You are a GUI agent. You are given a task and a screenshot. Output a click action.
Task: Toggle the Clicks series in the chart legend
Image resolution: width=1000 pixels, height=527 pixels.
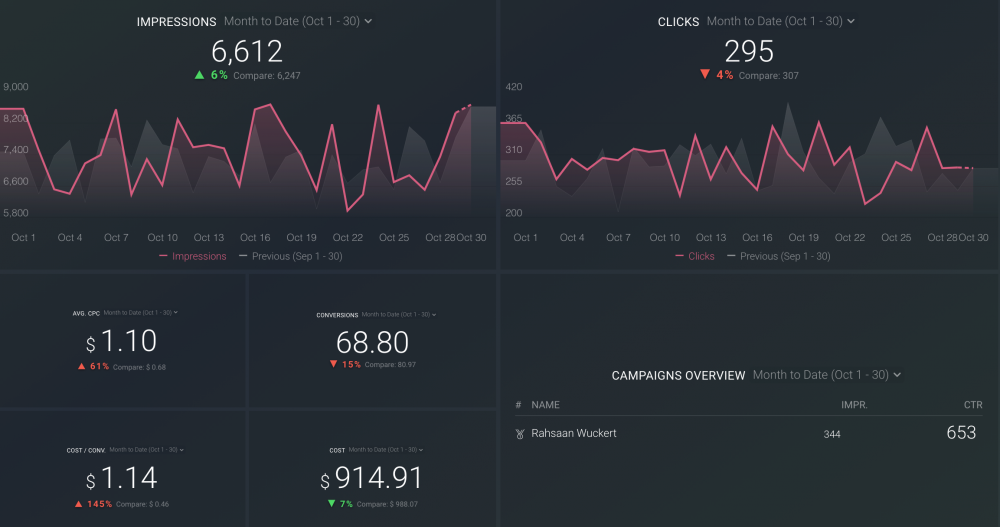pyautogui.click(x=695, y=256)
